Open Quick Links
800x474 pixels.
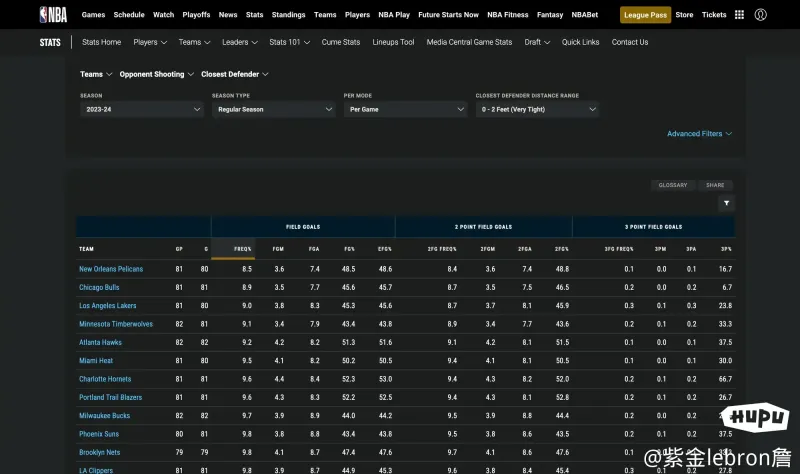coord(581,42)
